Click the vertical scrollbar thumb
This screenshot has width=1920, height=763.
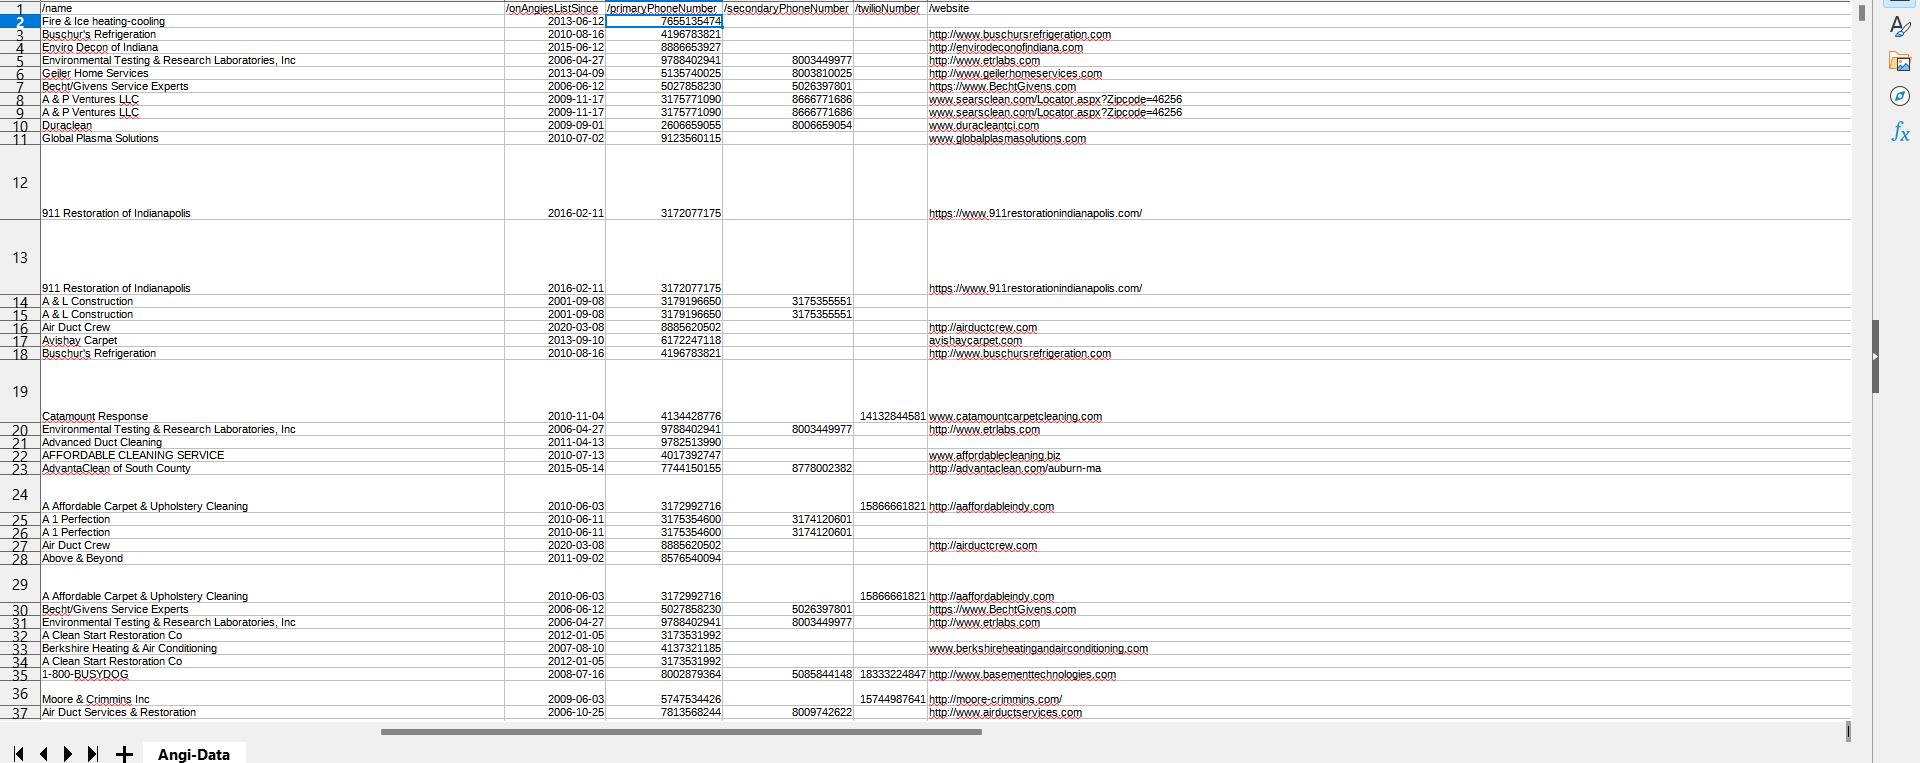pos(1861,13)
